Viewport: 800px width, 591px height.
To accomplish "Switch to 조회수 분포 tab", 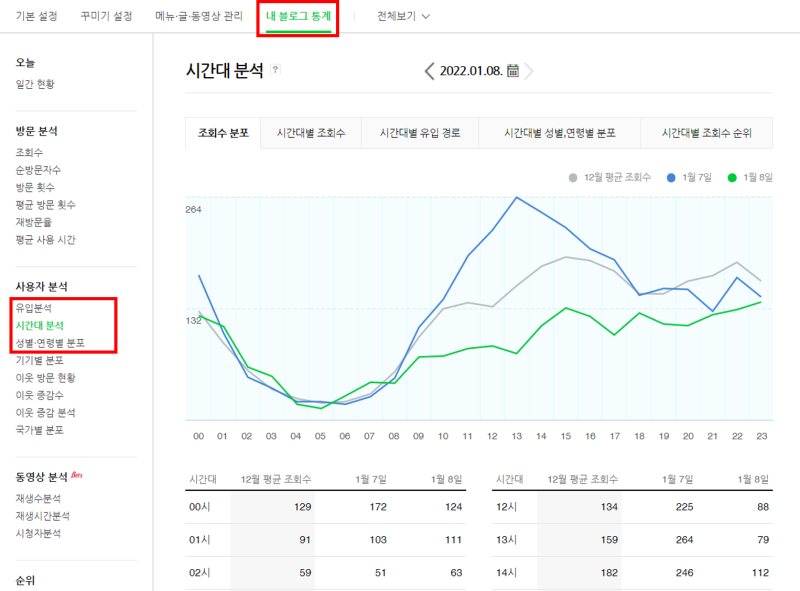I will (x=223, y=133).
